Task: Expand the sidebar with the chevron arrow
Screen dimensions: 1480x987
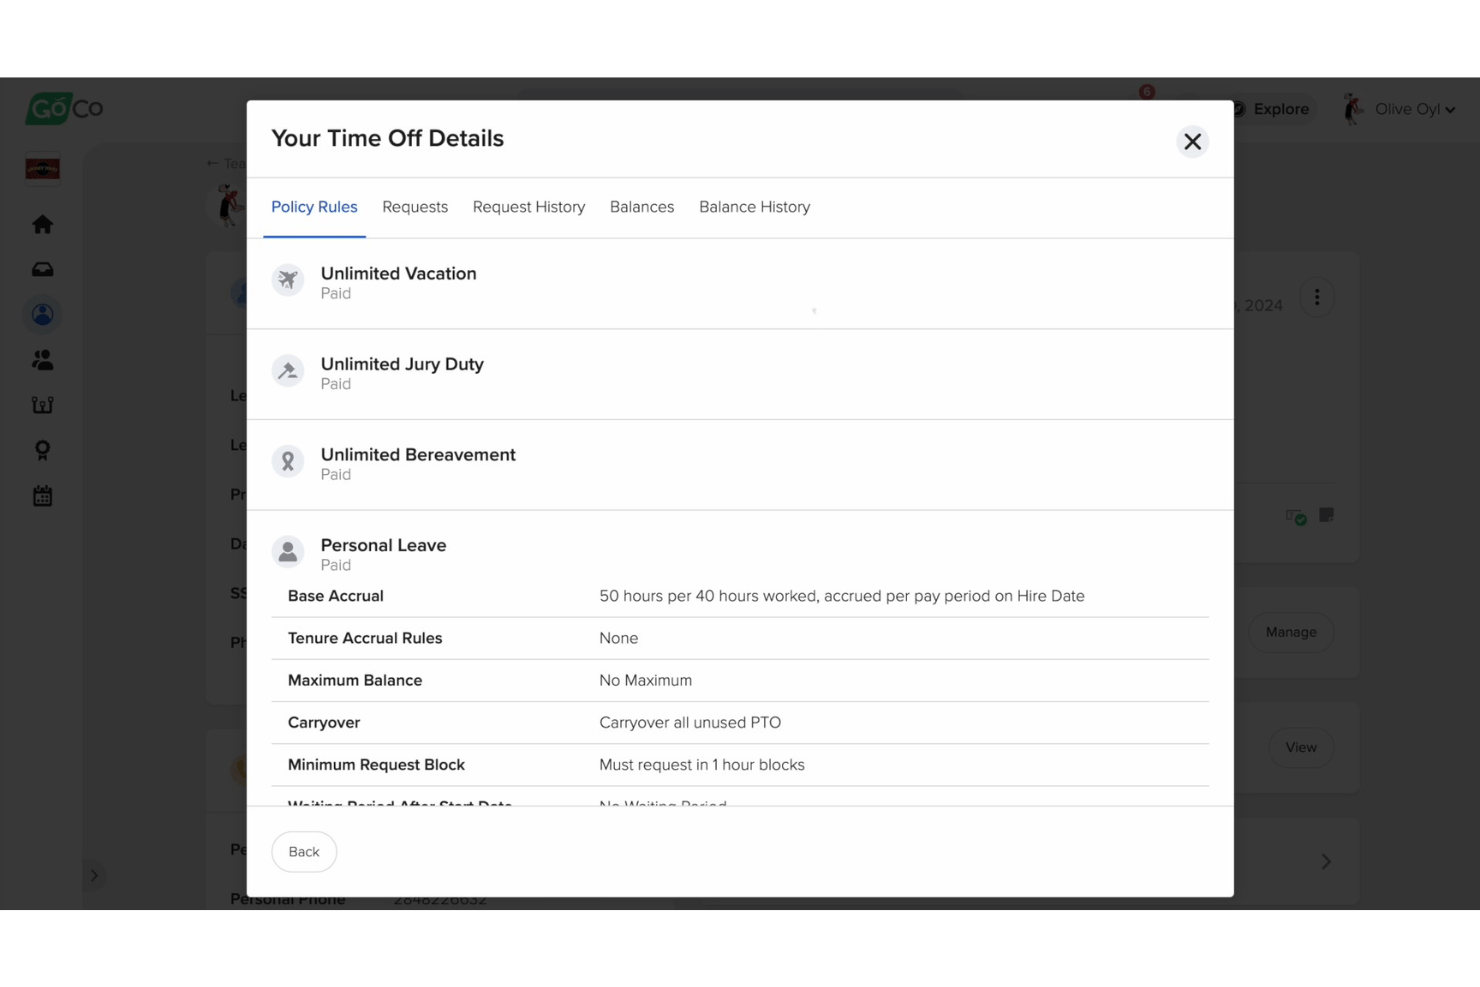Action: 94,876
